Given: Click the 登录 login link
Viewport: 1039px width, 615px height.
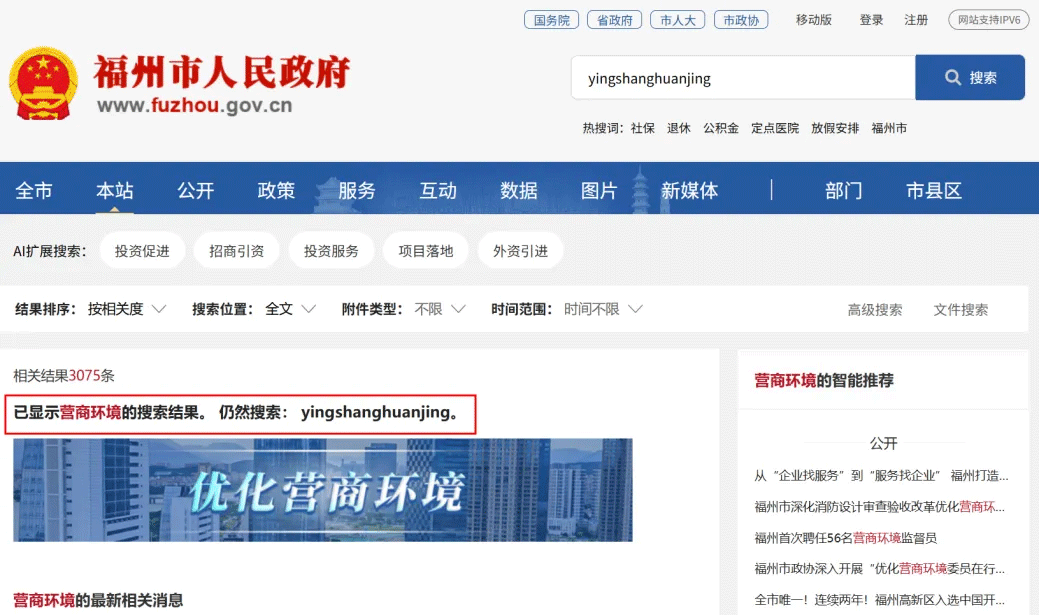Looking at the screenshot, I should click(871, 19).
